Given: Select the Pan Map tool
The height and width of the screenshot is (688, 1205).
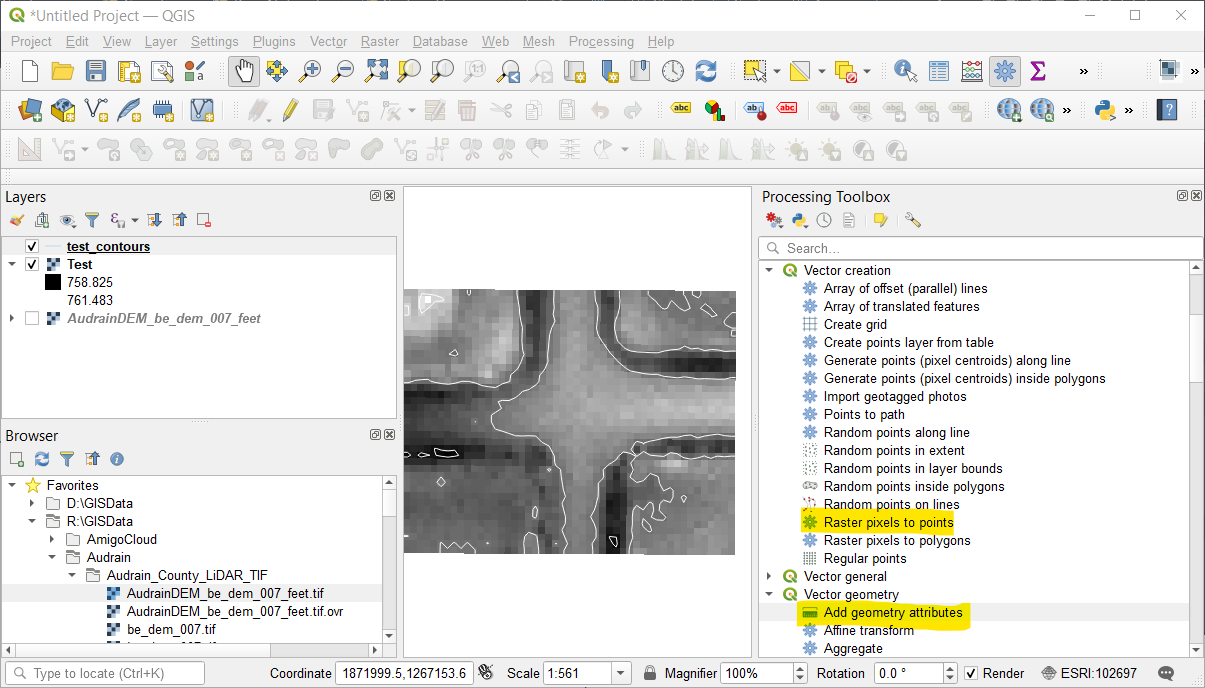Looking at the screenshot, I should [x=243, y=71].
